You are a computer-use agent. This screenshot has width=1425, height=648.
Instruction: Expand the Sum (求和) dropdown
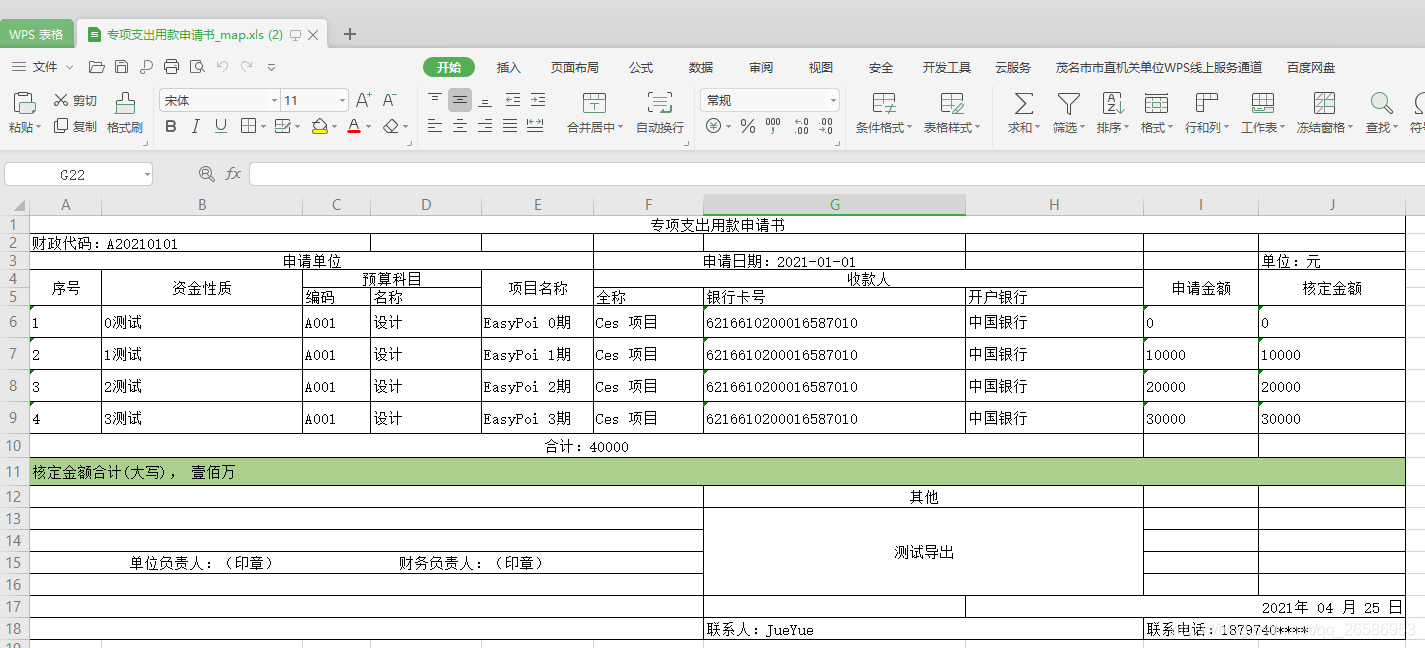point(1037,128)
